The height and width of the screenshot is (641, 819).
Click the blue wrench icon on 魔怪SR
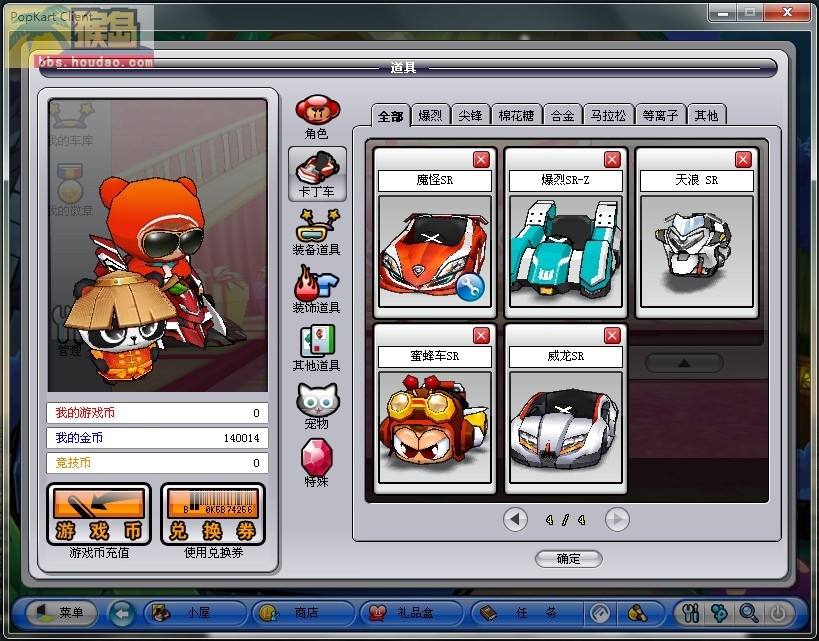click(470, 287)
